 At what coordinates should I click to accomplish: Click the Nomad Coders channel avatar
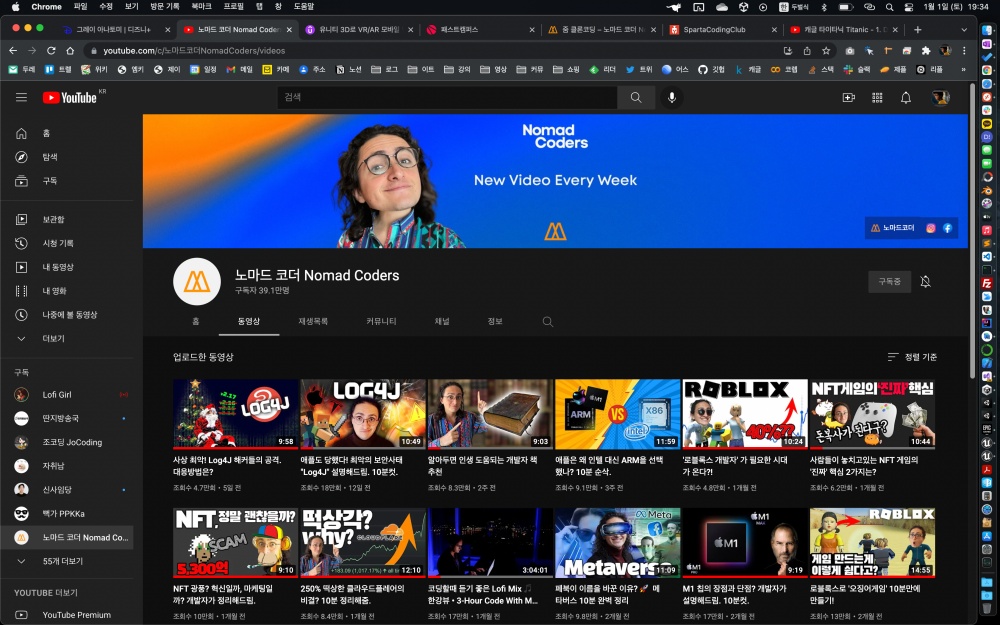click(x=197, y=282)
